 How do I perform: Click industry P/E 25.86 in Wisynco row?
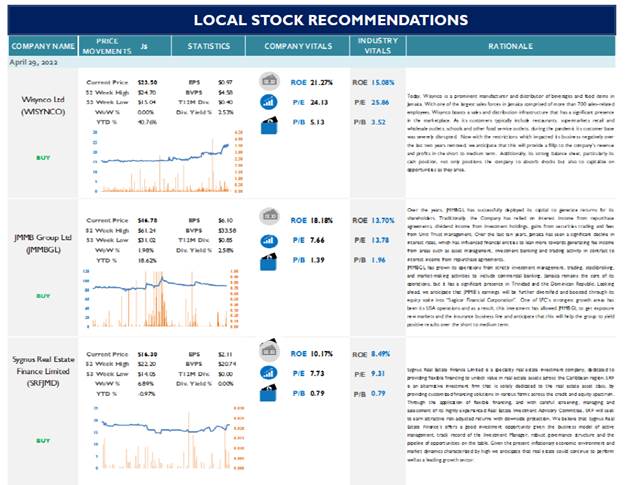(380, 102)
